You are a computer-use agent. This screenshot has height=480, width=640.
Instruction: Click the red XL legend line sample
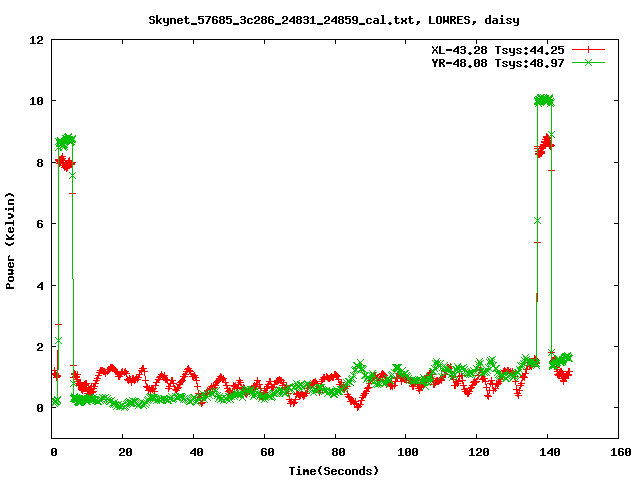[588, 50]
